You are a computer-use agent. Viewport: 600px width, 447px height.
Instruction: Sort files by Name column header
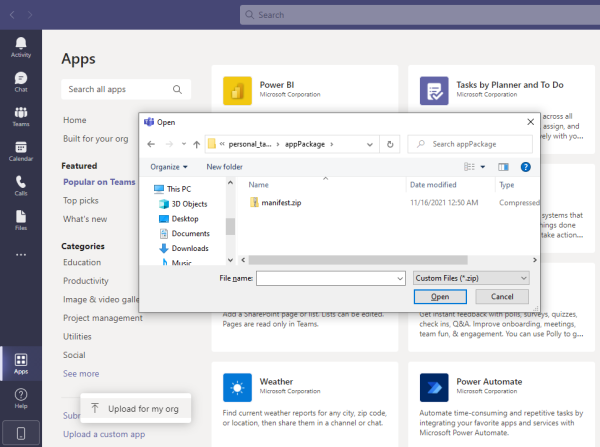tap(259, 185)
